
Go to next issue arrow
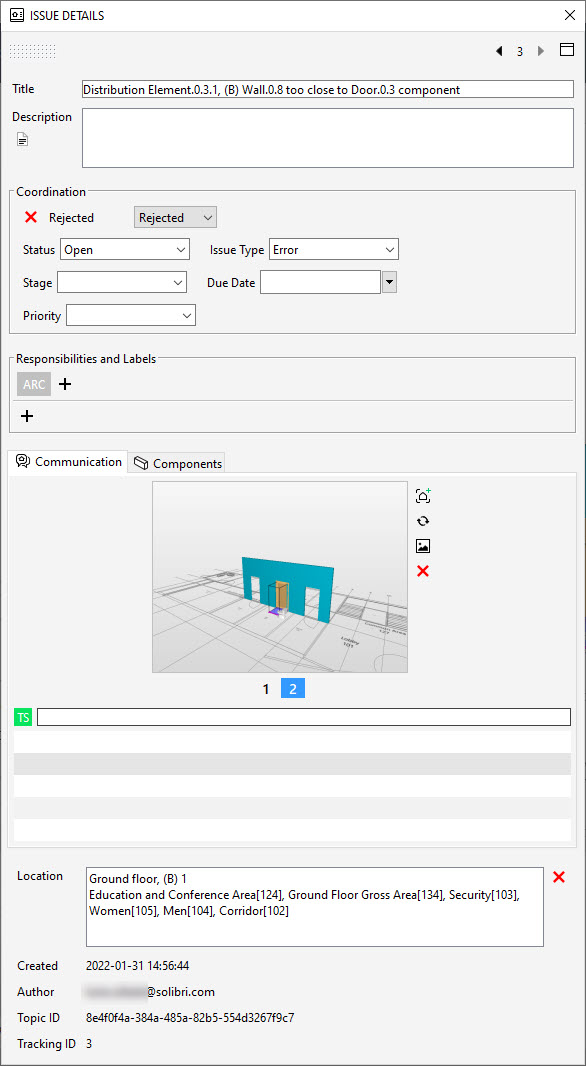pos(541,51)
